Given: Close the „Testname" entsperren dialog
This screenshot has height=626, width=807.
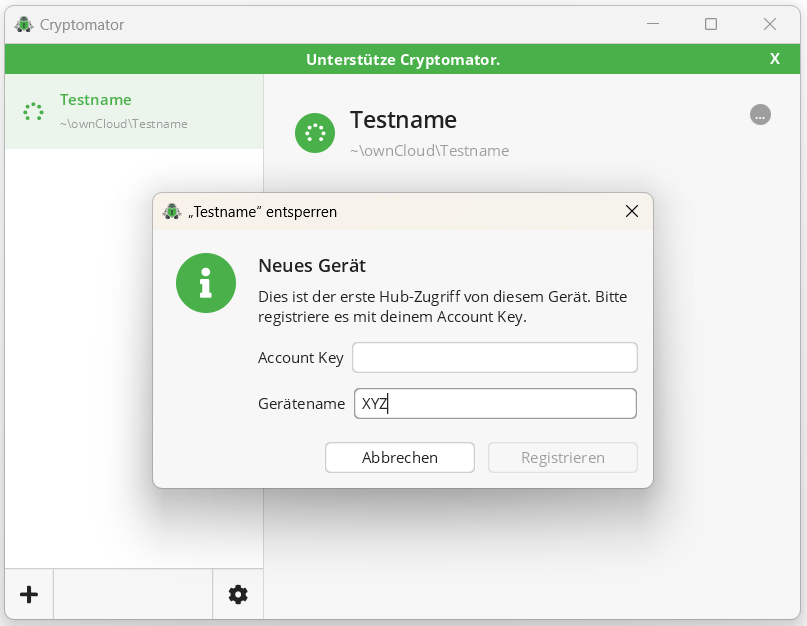Looking at the screenshot, I should (631, 211).
